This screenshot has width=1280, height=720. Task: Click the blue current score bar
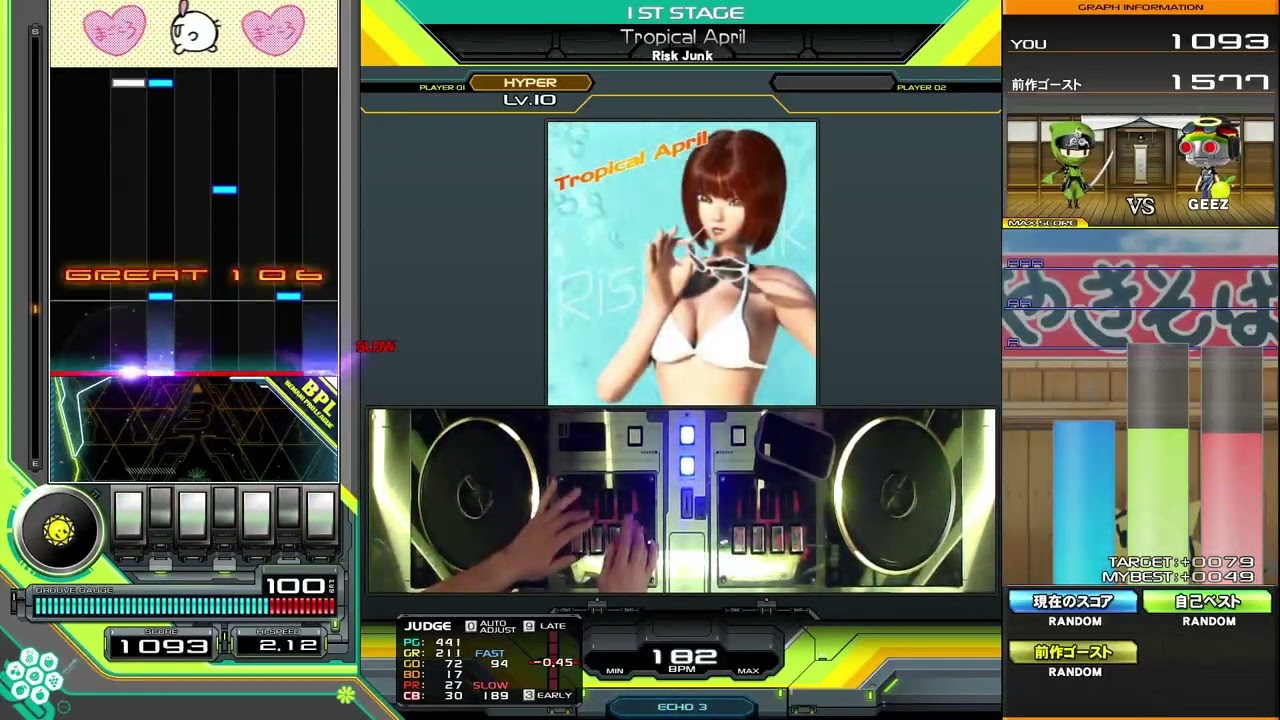1084,502
